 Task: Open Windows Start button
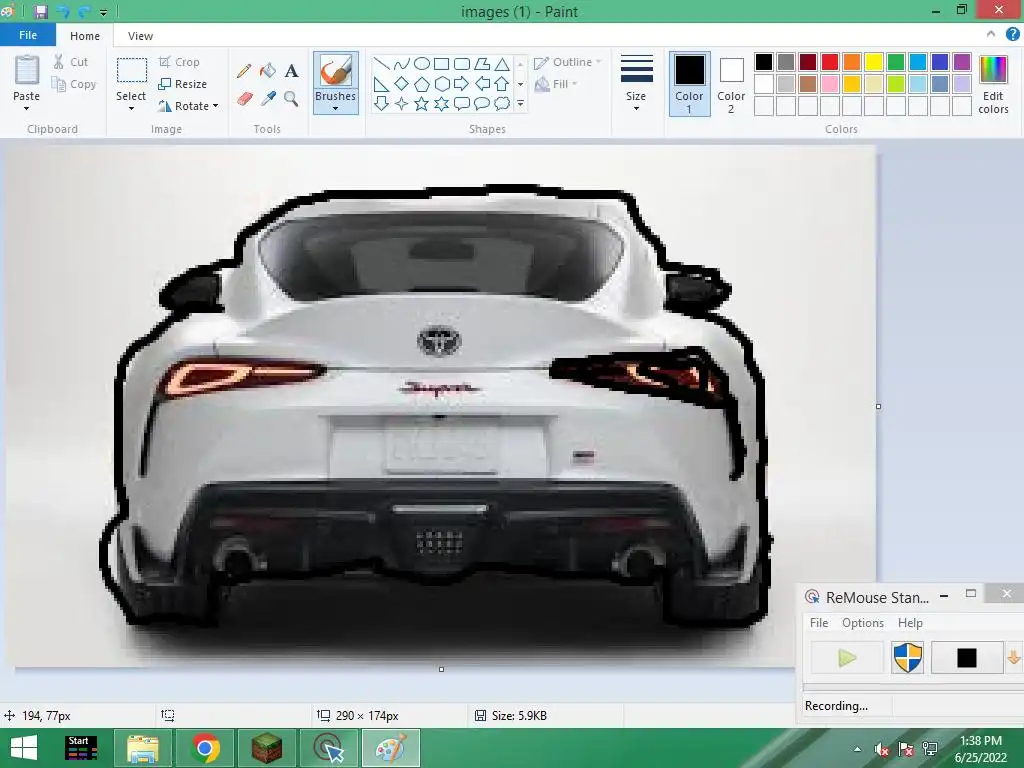(x=24, y=748)
